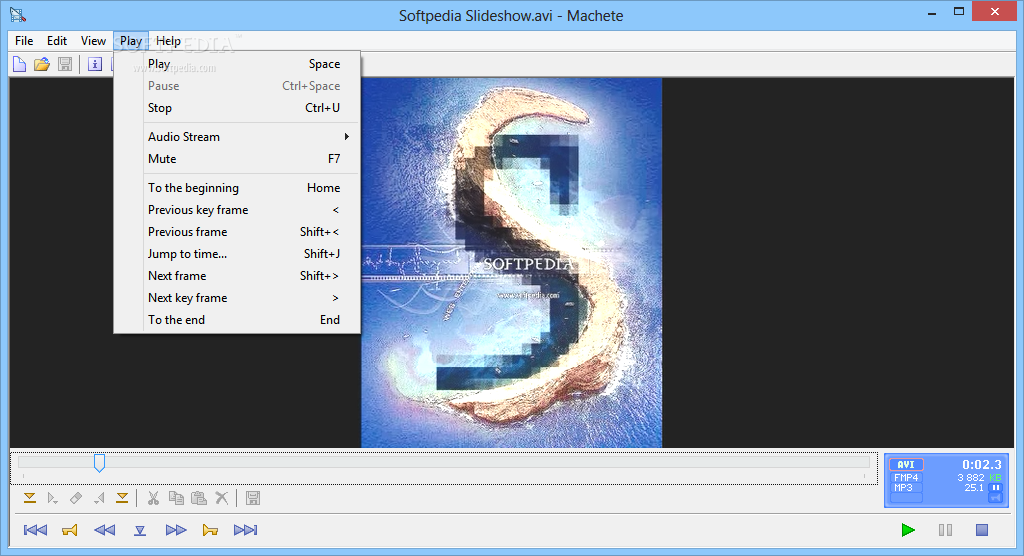Viewport: 1024px width, 556px height.
Task: Jump to the end with skip-forward icon
Action: (246, 530)
